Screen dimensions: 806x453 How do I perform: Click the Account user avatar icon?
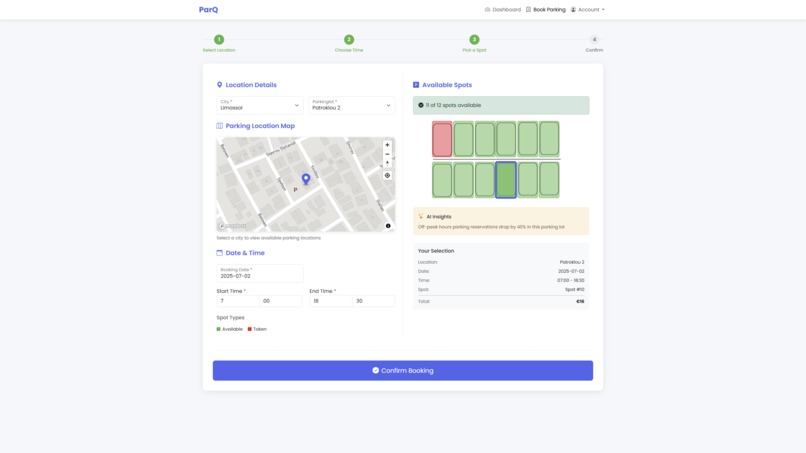[x=573, y=9]
